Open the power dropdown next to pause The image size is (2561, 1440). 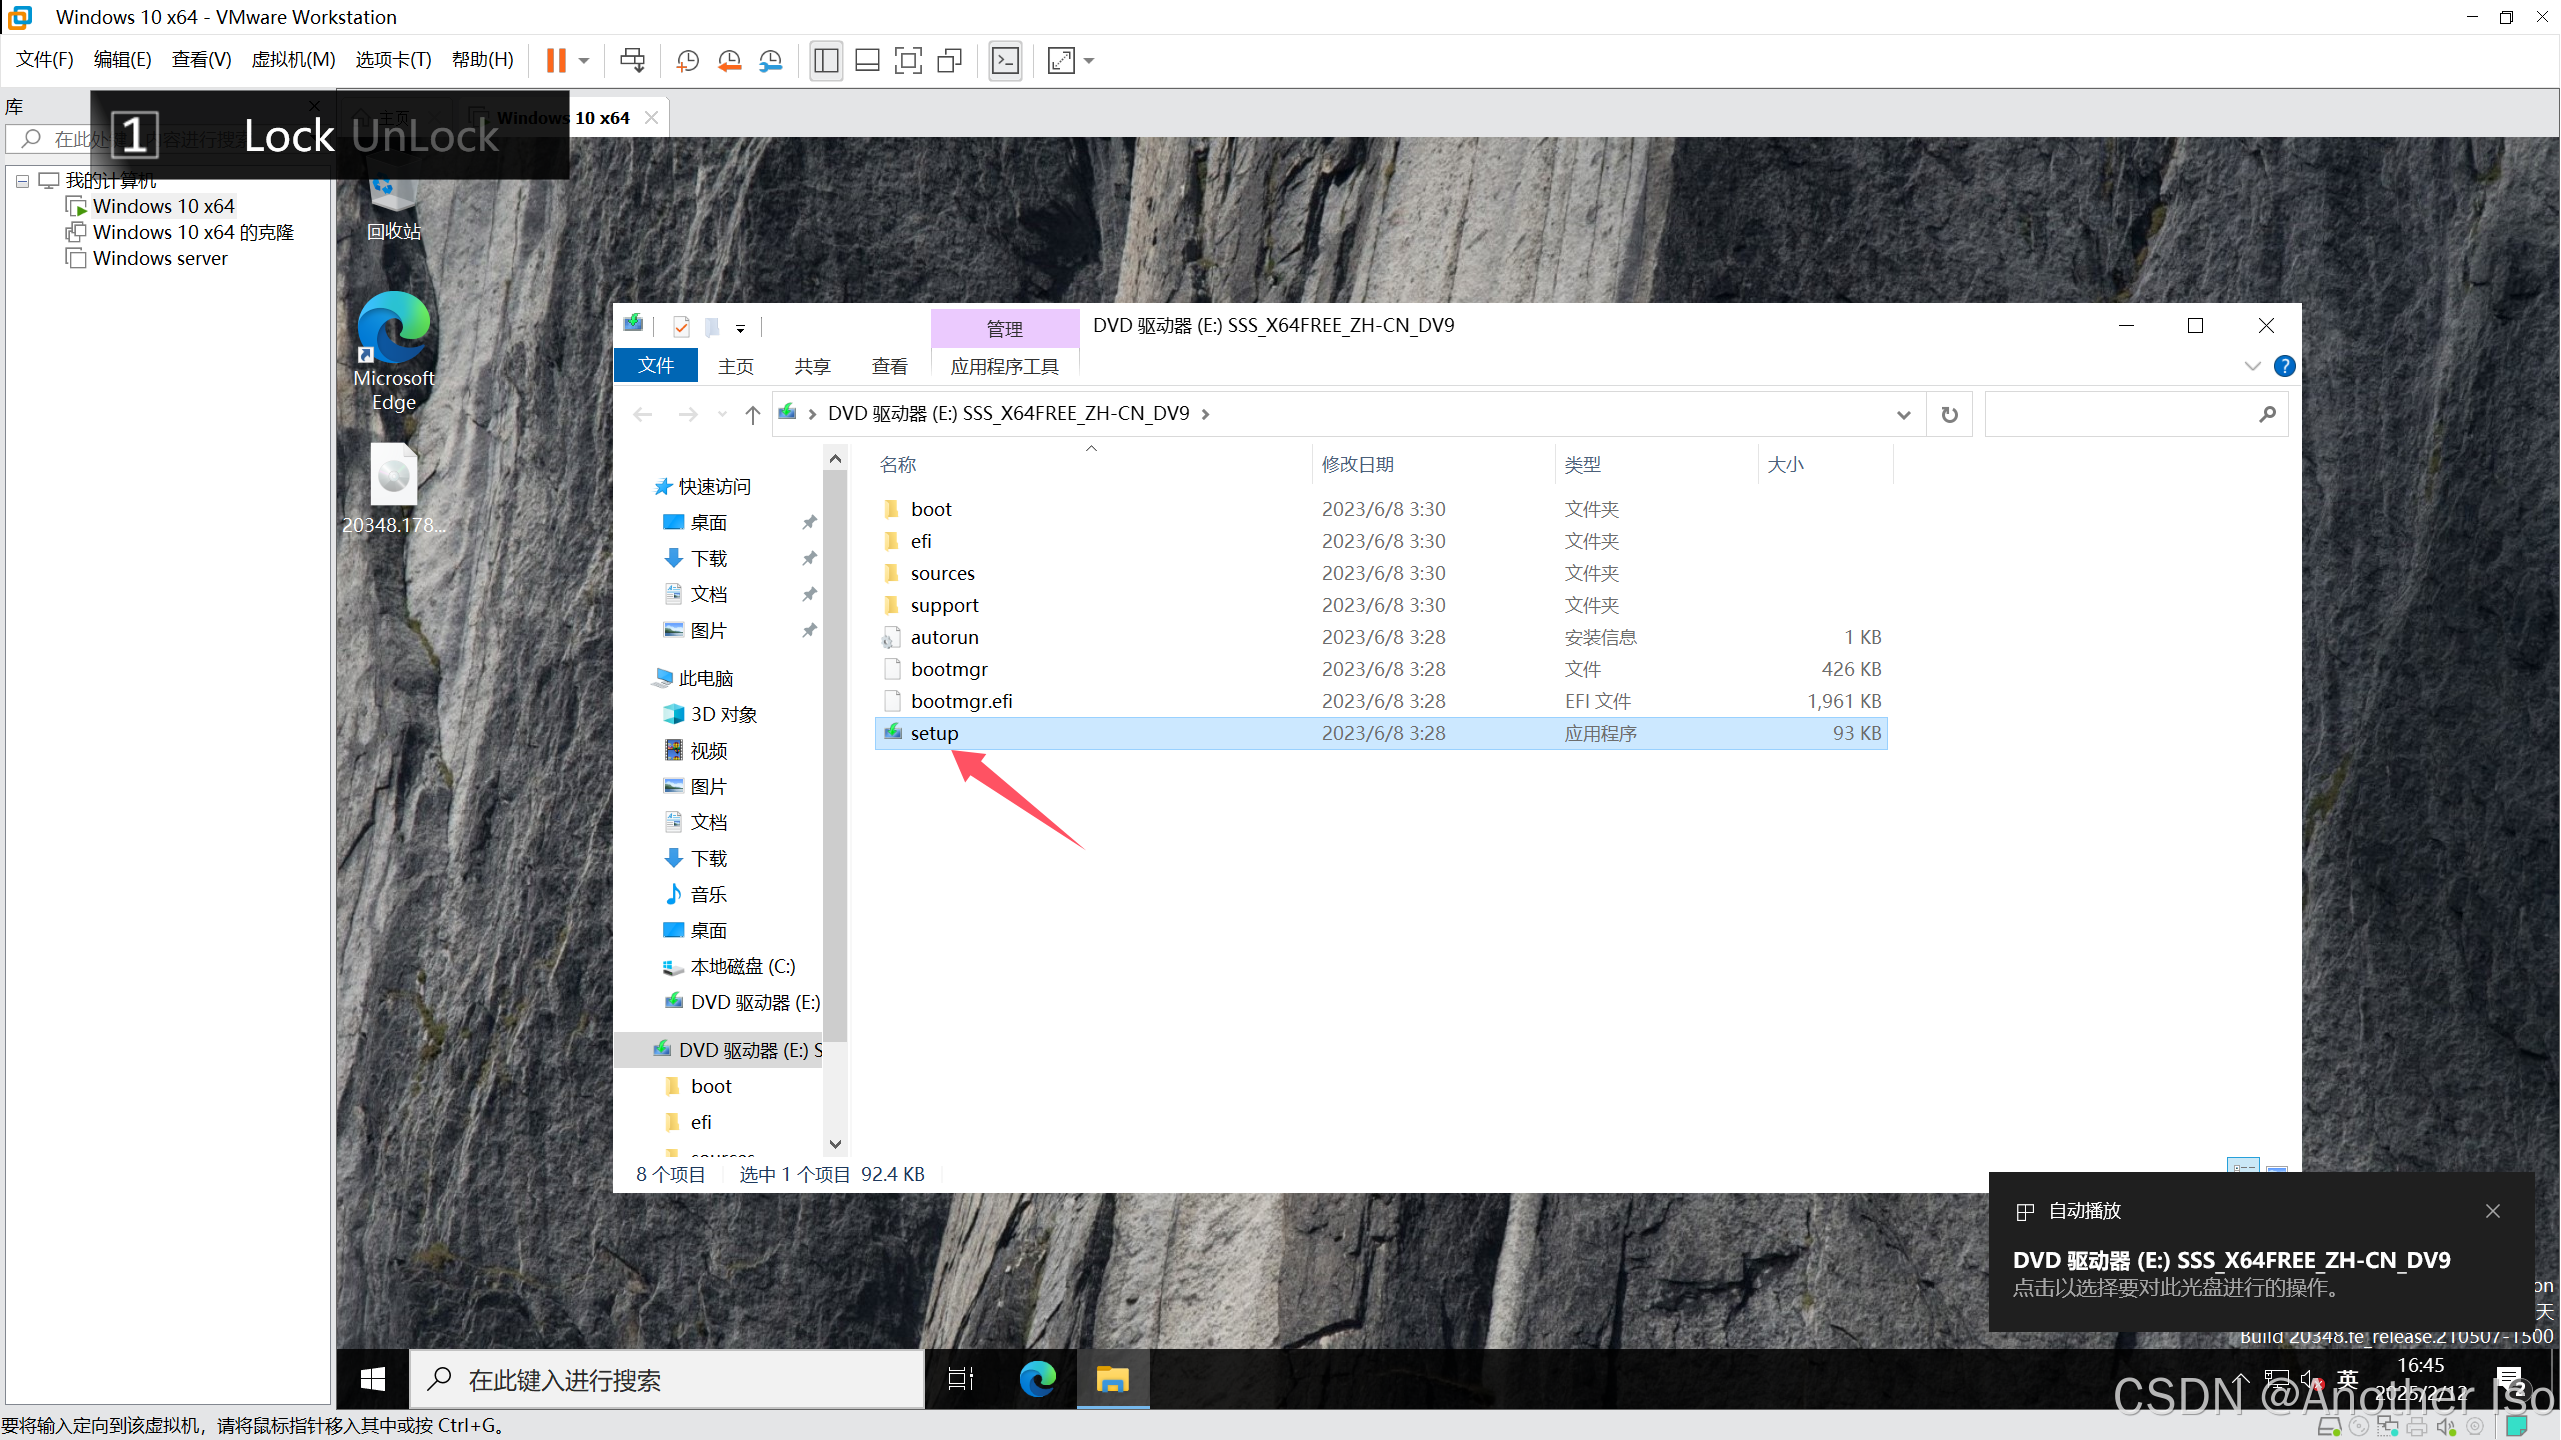tap(584, 61)
